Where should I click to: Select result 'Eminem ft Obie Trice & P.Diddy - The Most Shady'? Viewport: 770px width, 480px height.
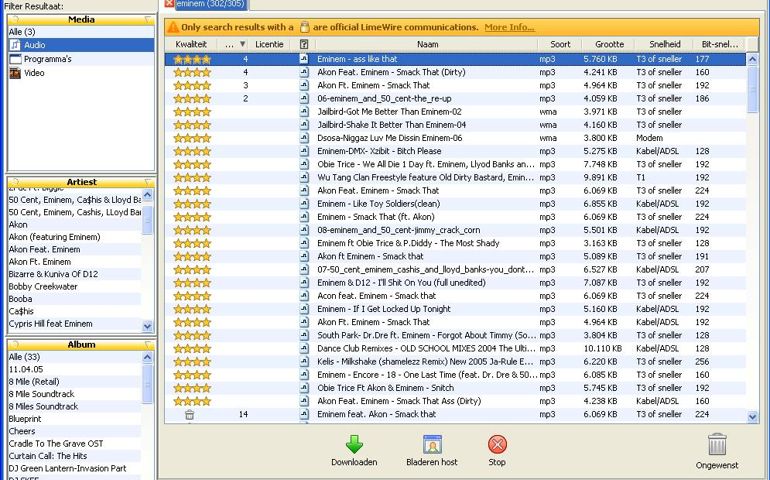(455, 244)
